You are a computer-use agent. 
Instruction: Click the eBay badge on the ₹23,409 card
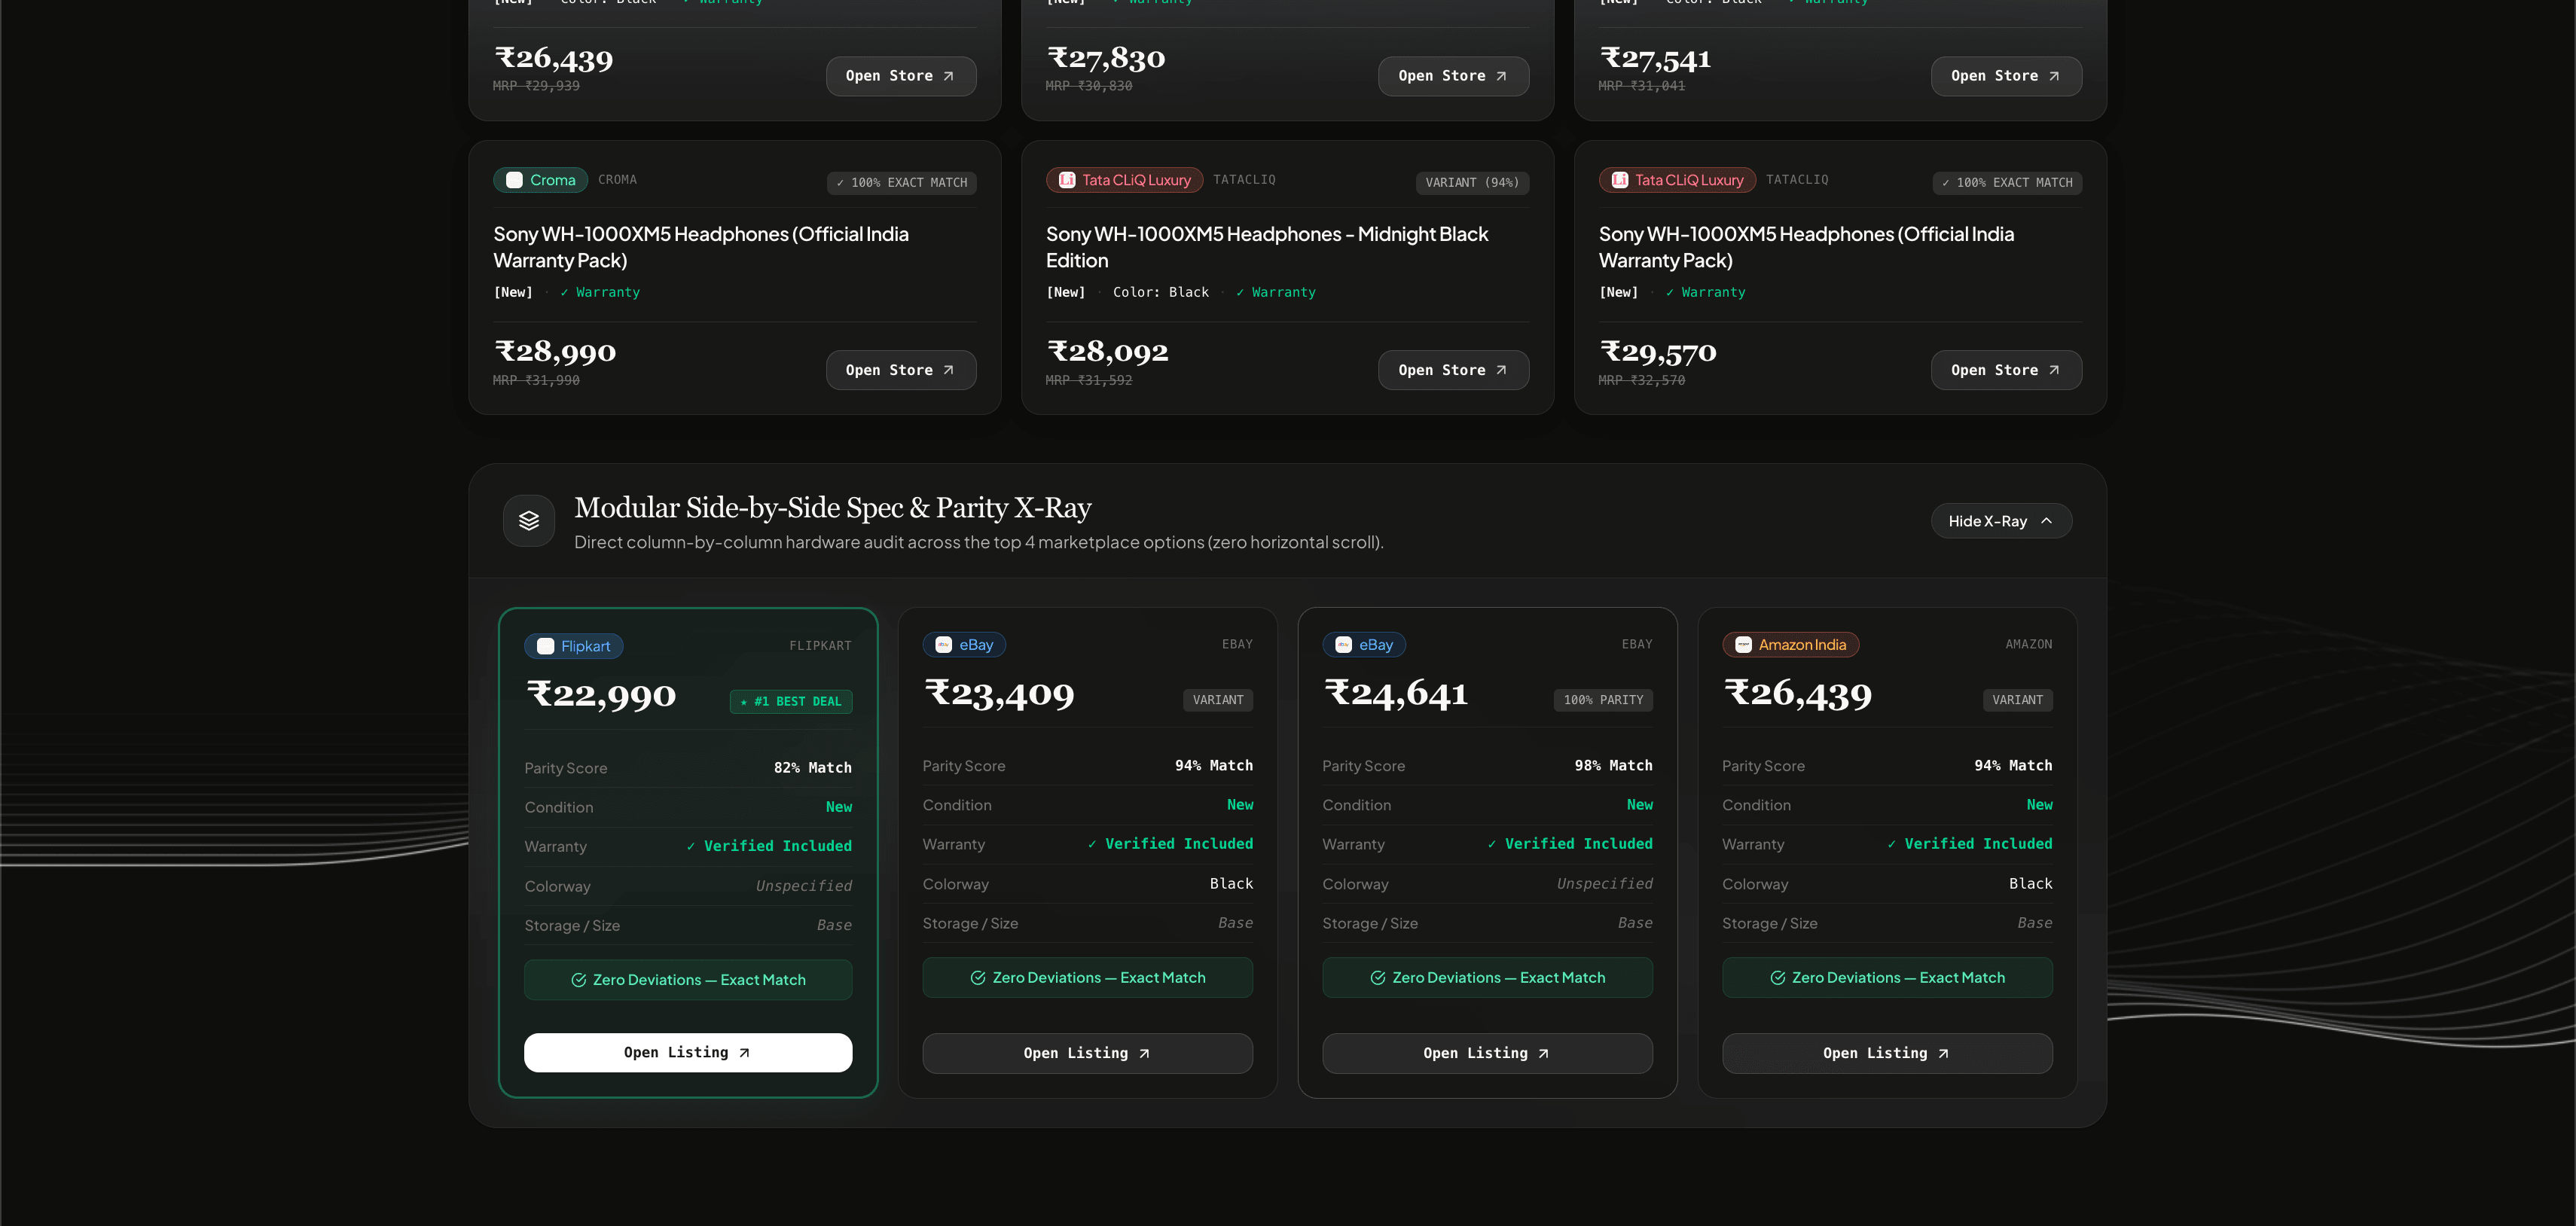click(964, 645)
